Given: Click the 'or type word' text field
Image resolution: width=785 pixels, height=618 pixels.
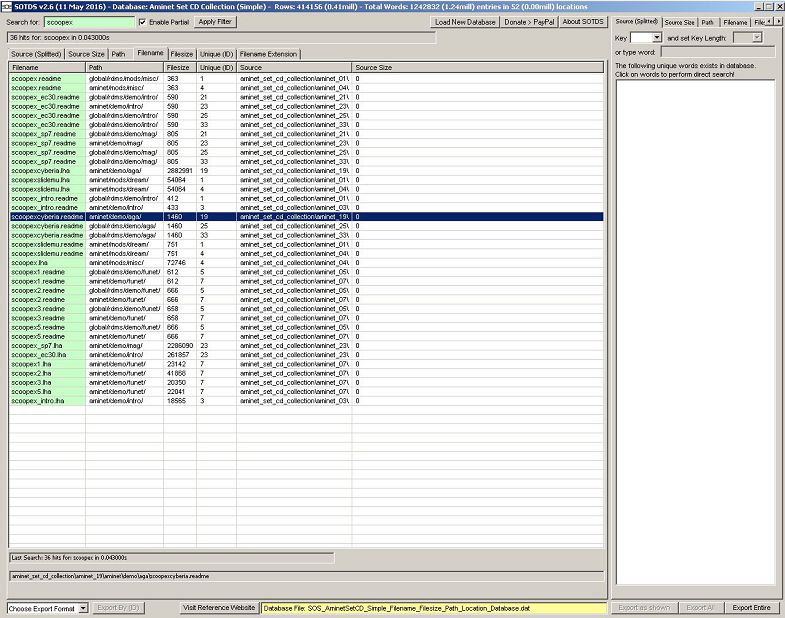Looking at the screenshot, I should click(x=716, y=52).
